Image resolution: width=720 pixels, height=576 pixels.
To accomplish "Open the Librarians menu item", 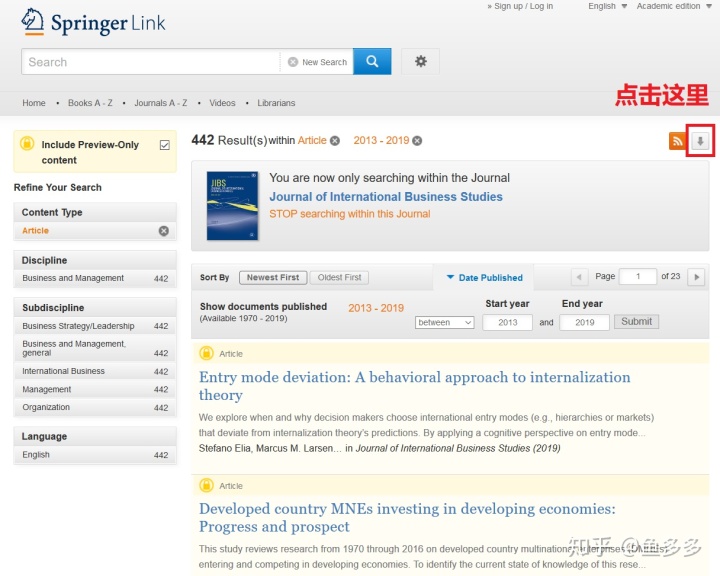I will click(276, 103).
